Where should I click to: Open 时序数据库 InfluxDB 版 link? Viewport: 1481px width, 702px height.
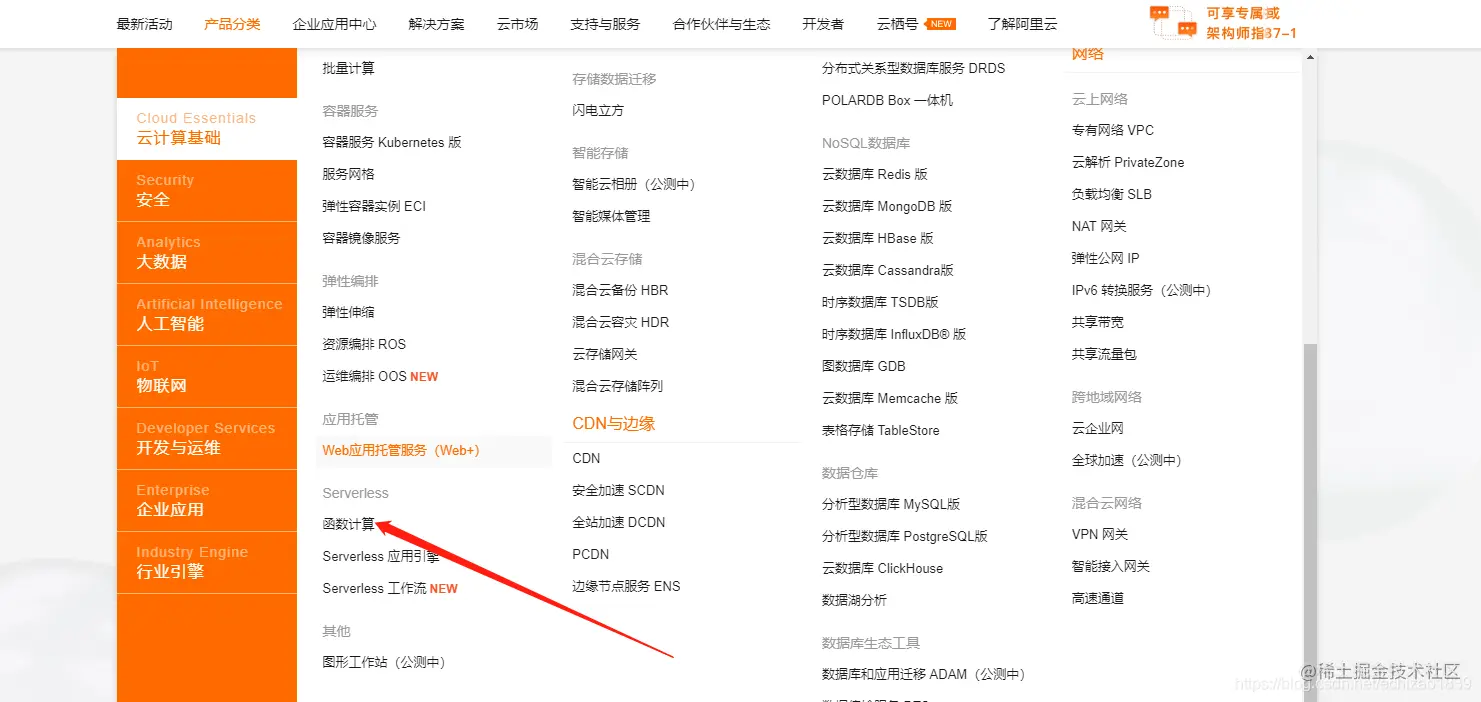coord(894,334)
